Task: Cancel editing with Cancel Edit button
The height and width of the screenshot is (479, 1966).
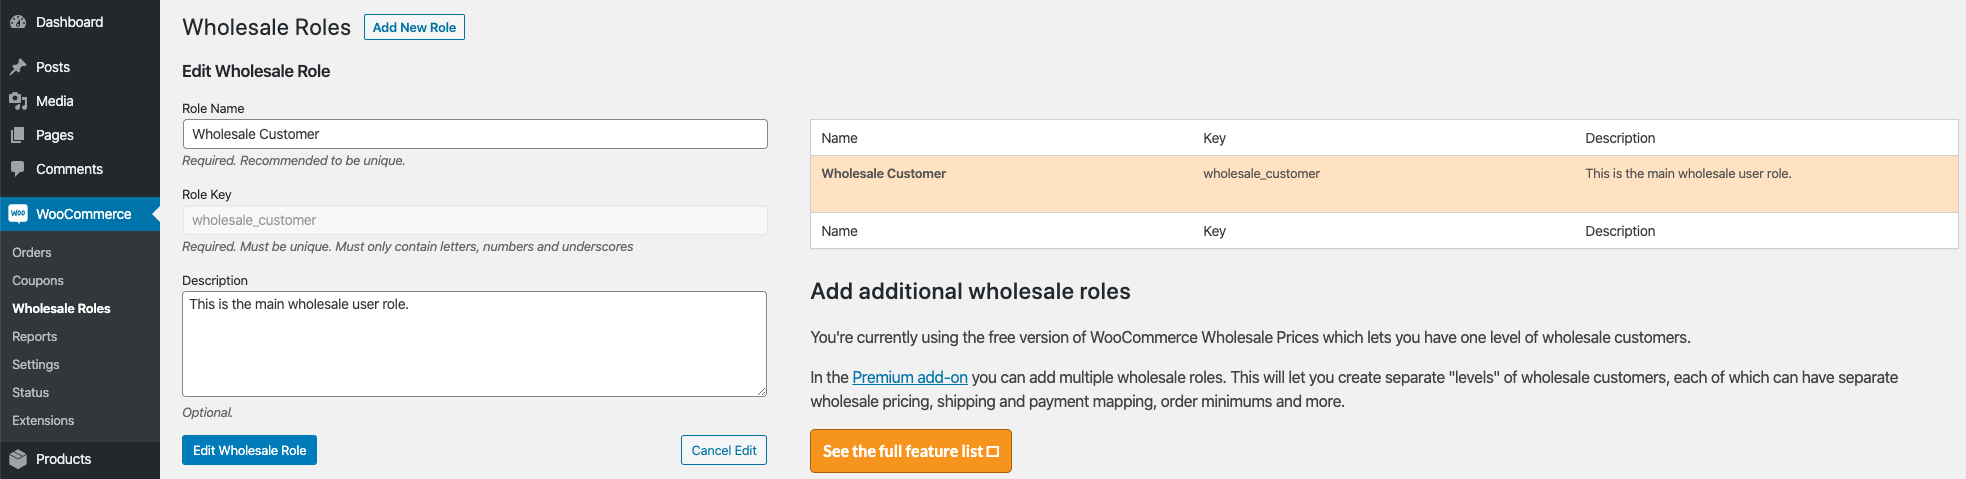Action: pyautogui.click(x=723, y=450)
